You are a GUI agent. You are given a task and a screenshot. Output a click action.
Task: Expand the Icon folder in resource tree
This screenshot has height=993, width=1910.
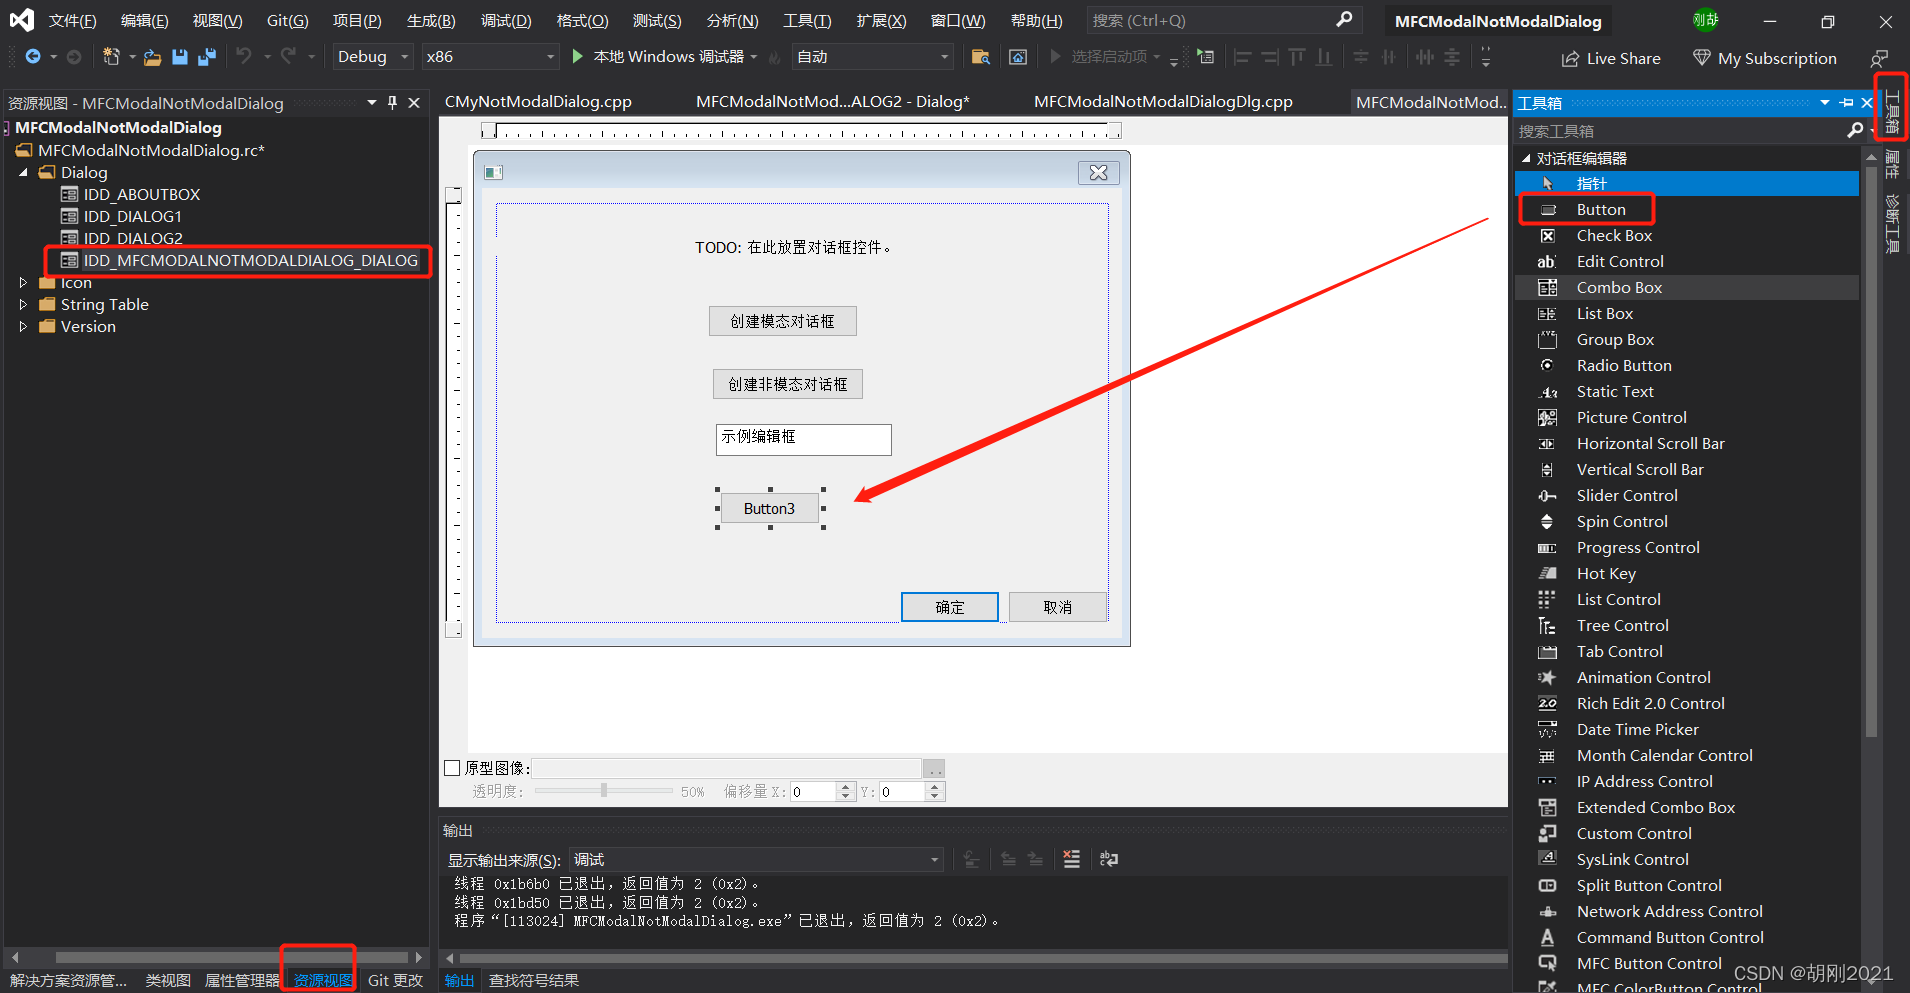23,283
